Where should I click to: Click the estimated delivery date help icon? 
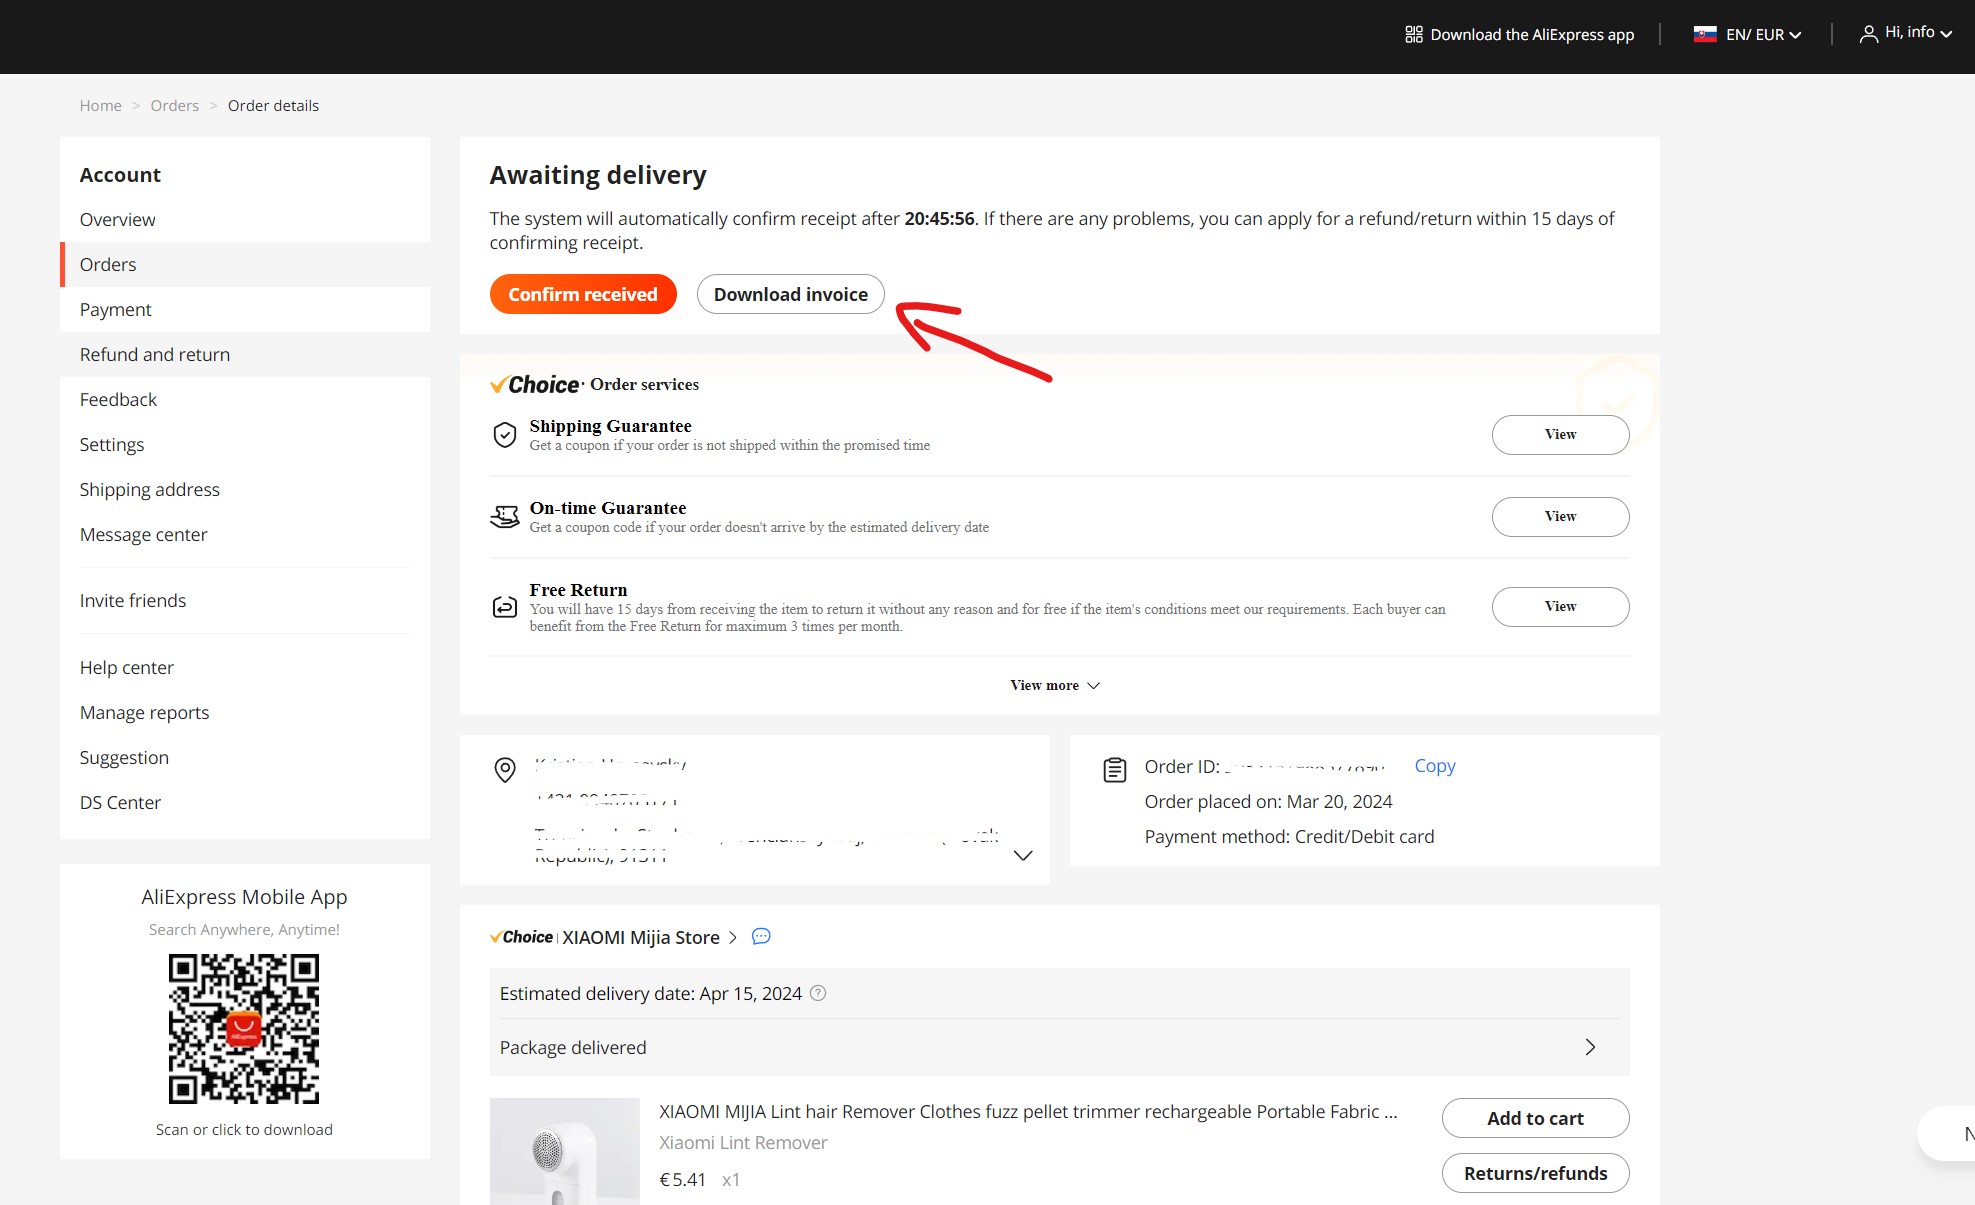818,993
